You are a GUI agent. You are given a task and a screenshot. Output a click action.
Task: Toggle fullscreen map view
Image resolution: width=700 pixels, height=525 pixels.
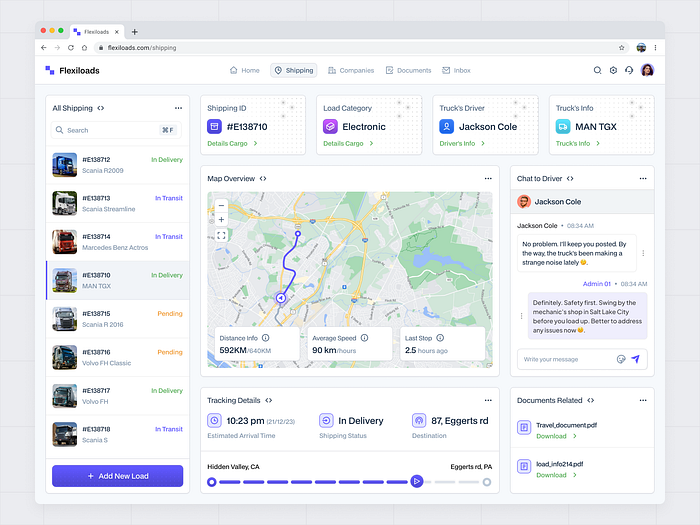pos(221,235)
